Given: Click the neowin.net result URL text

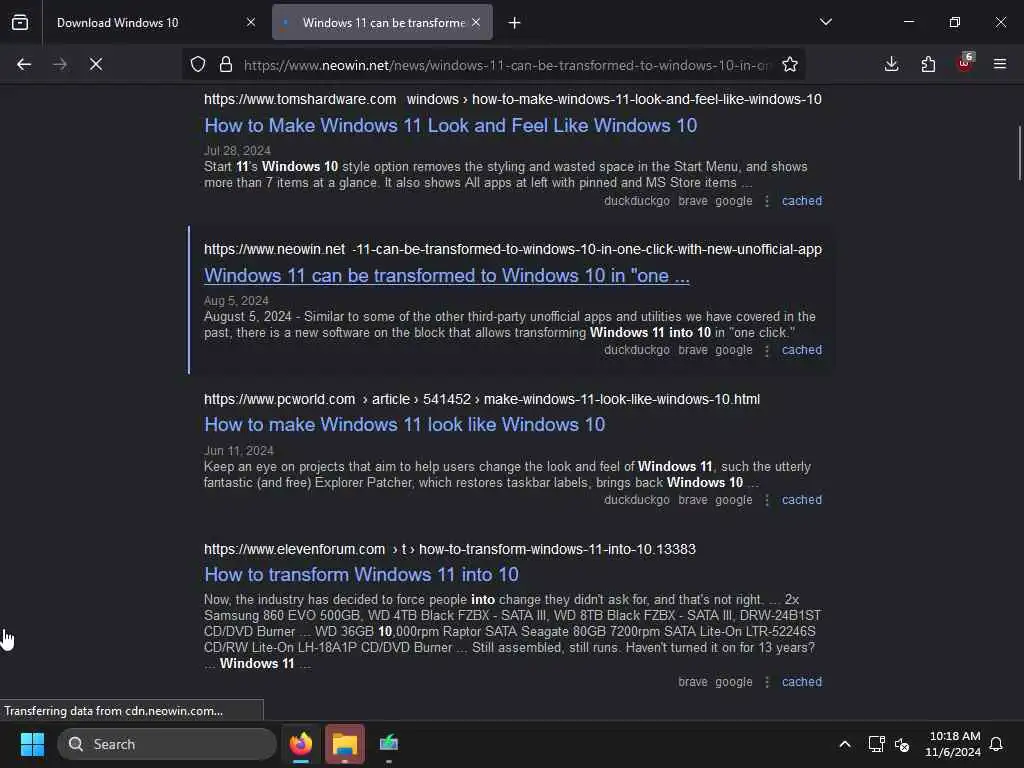Looking at the screenshot, I should pyautogui.click(x=513, y=249).
